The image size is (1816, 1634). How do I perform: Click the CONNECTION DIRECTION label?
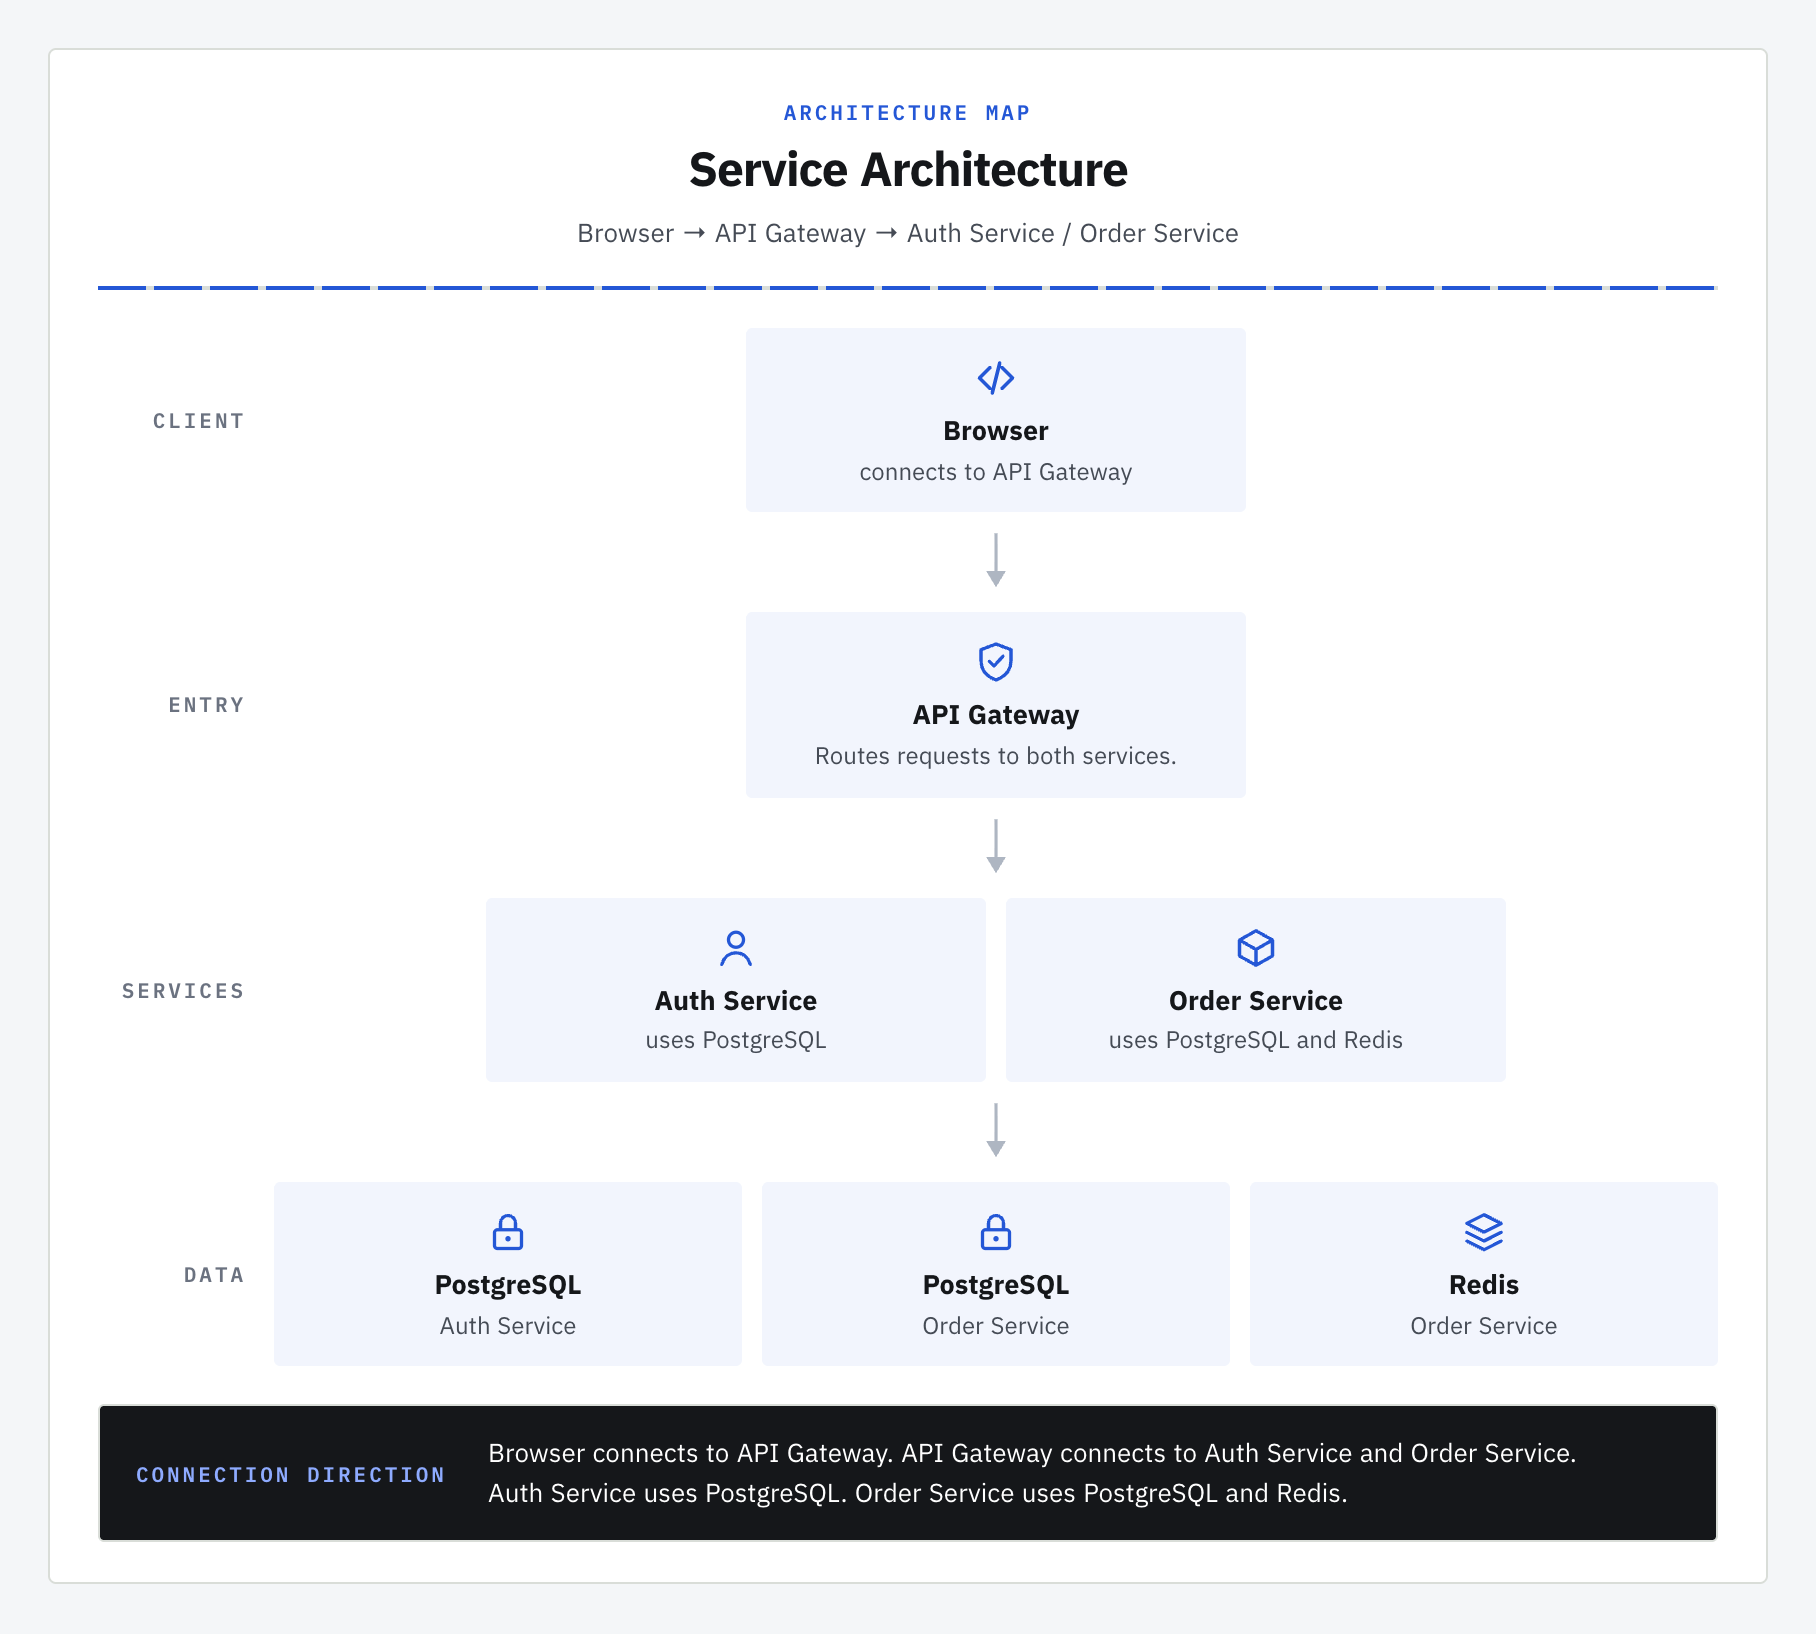[291, 1475]
